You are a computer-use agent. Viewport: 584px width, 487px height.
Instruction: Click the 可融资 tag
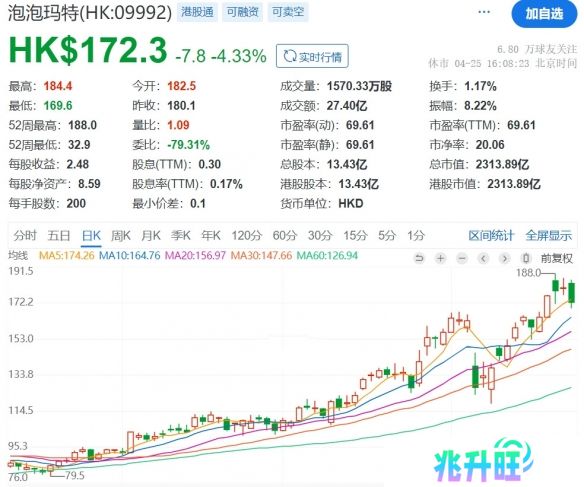[242, 12]
